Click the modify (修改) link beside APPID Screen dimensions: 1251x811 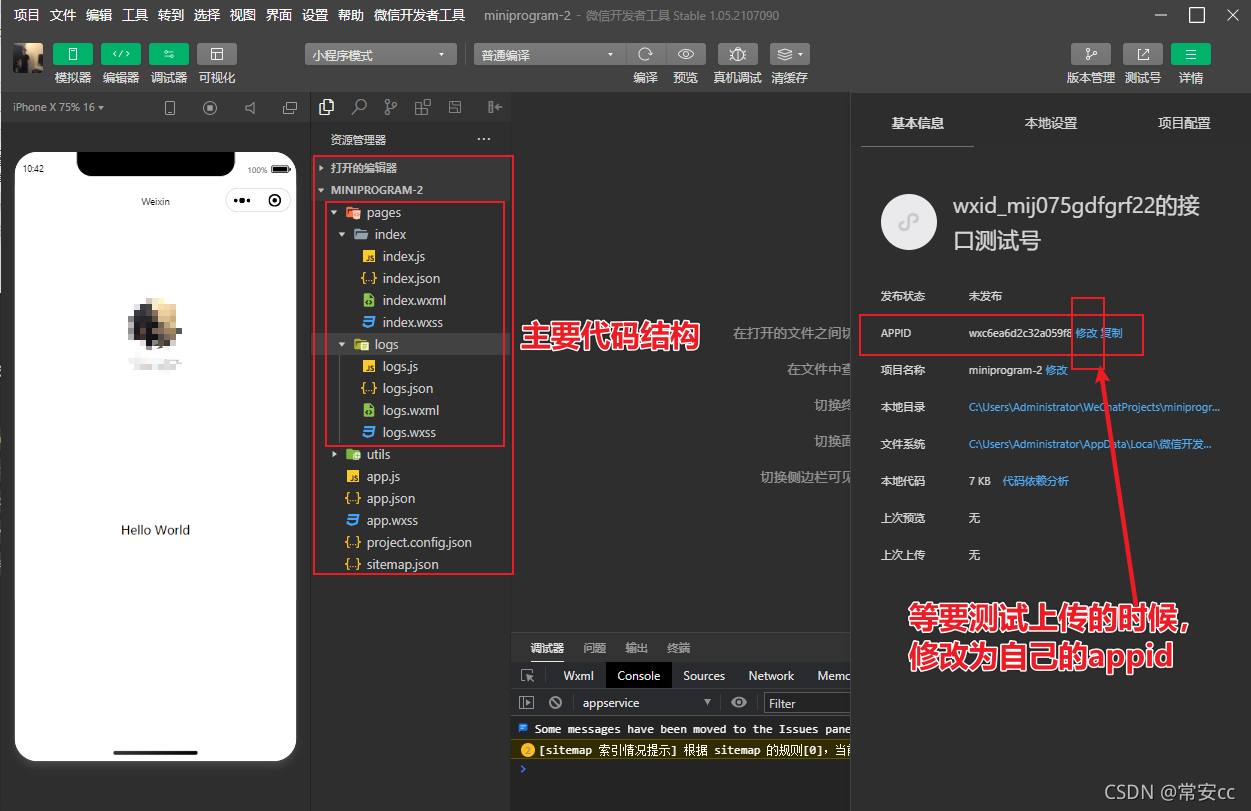[x=1086, y=332]
